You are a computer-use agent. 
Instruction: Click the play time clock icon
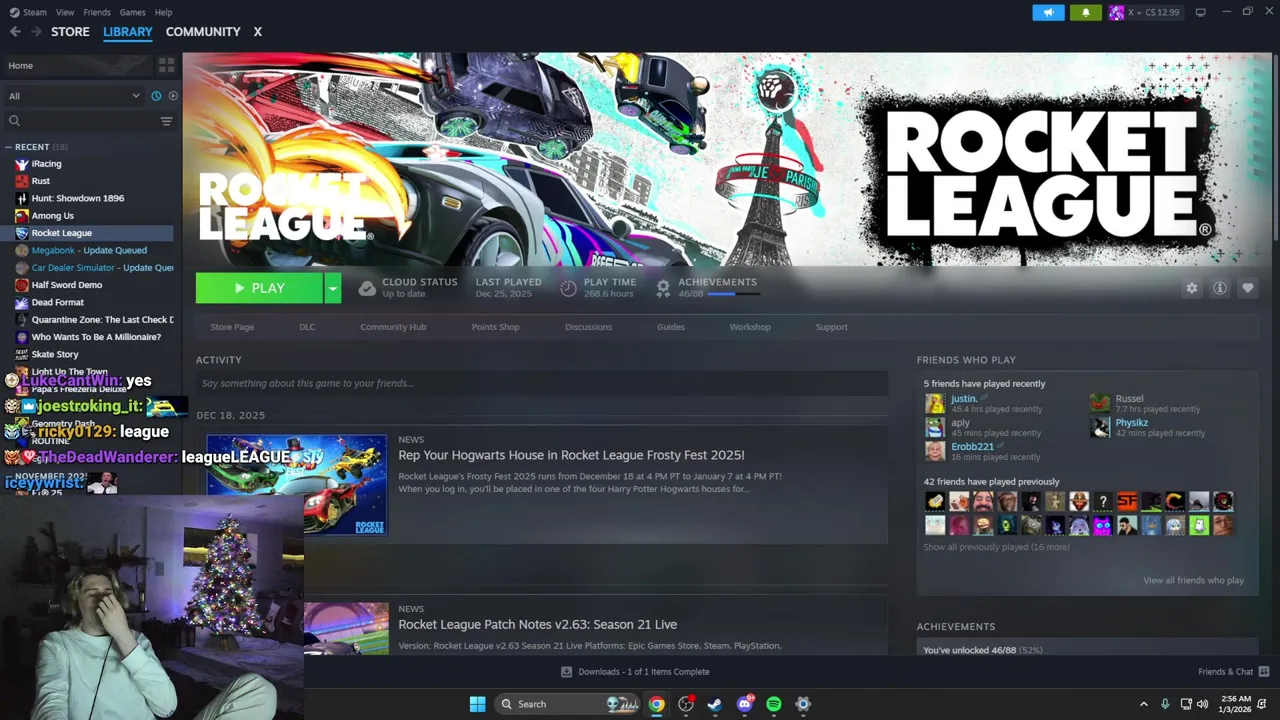pyautogui.click(x=568, y=288)
